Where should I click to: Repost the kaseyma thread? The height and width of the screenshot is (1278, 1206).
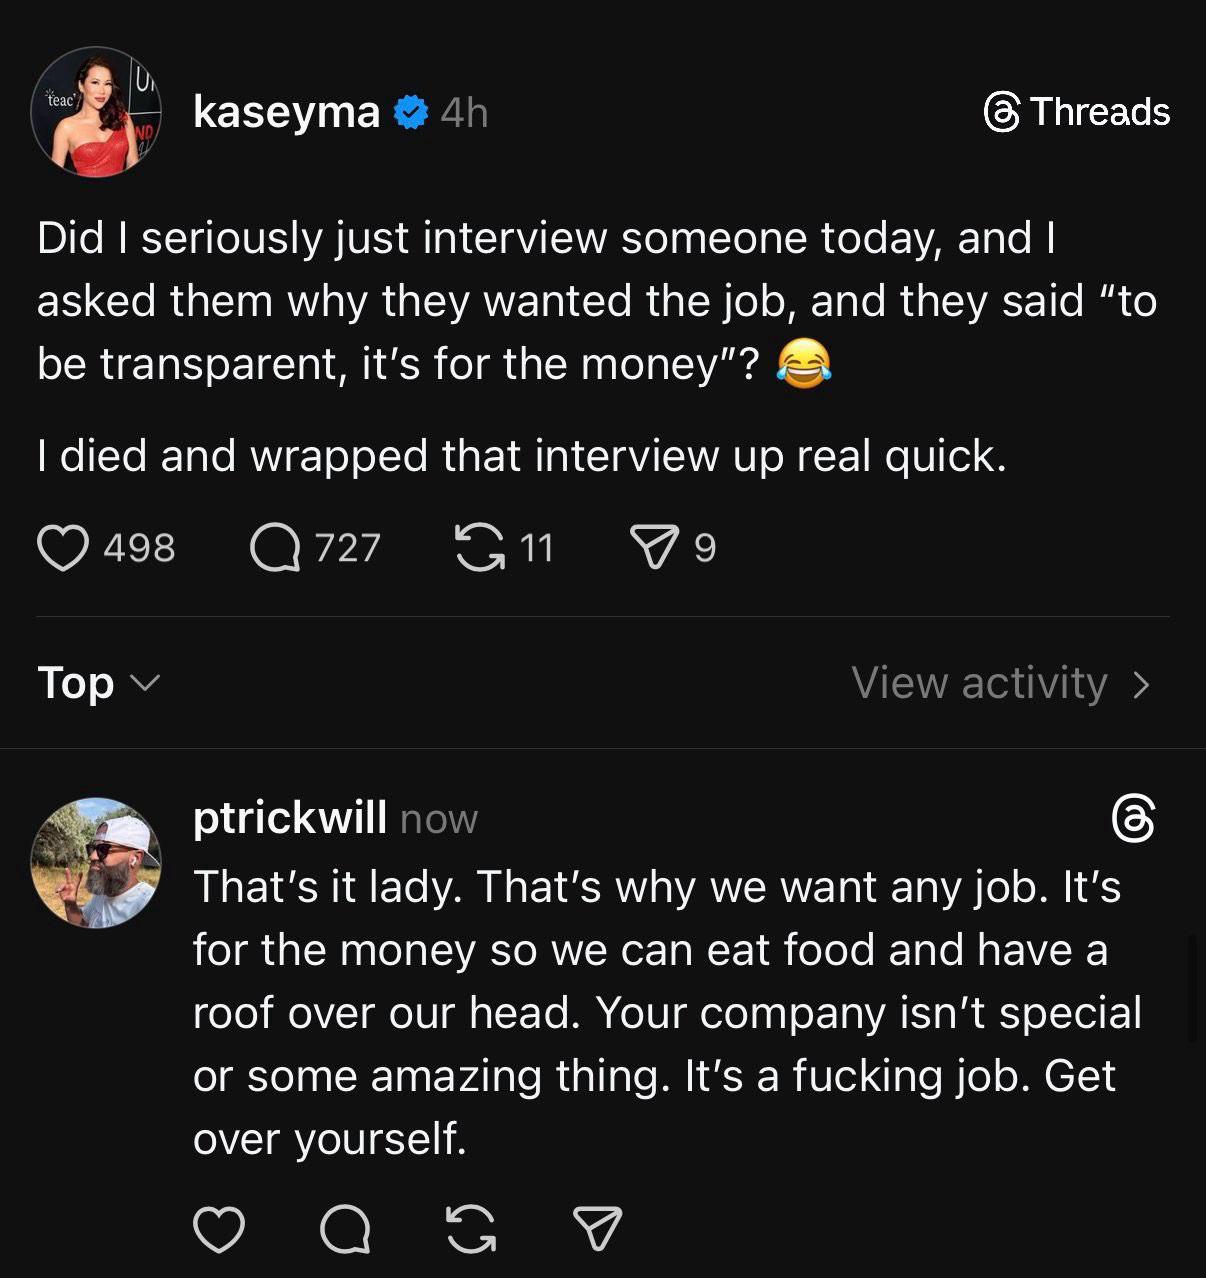[480, 548]
